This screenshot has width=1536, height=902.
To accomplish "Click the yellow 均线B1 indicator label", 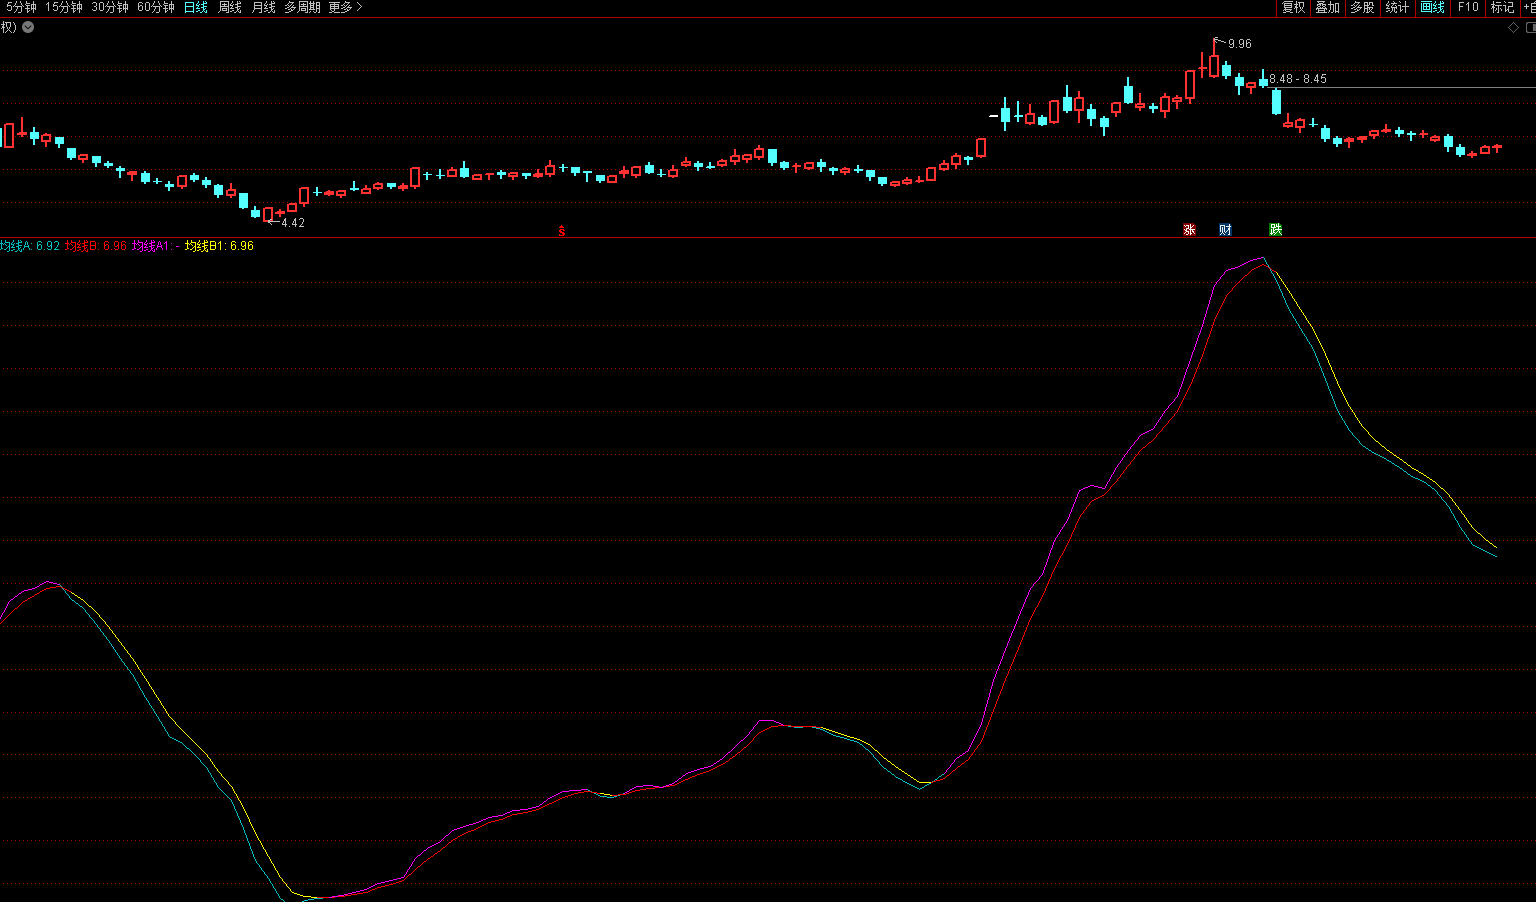I will [219, 246].
